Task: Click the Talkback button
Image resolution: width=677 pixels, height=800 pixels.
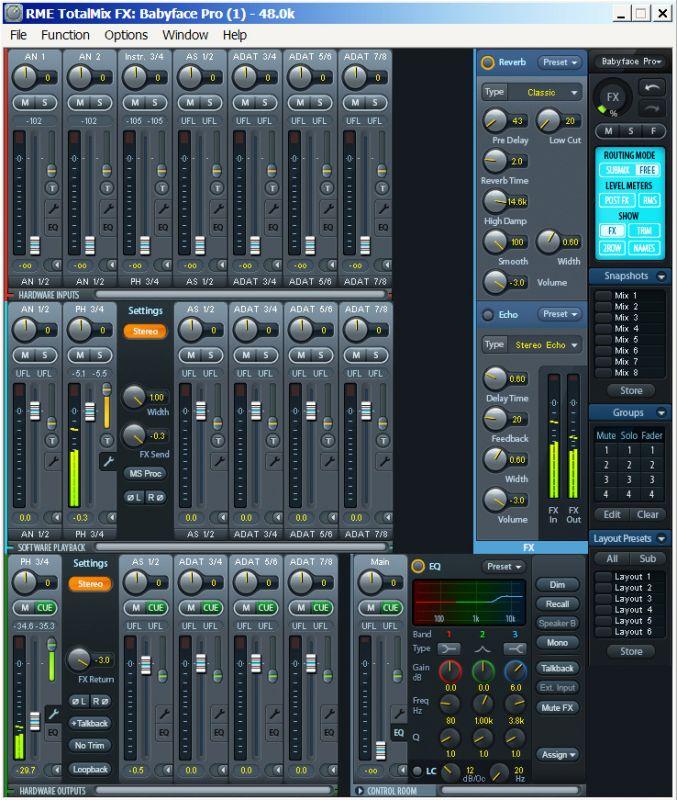Action: pyautogui.click(x=558, y=668)
